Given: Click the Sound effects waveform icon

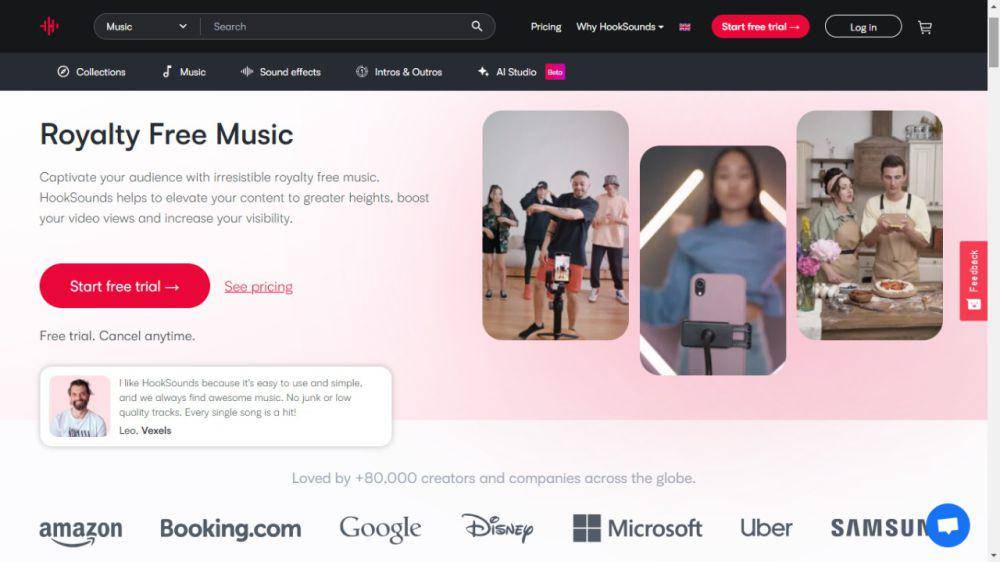Looking at the screenshot, I should 247,71.
